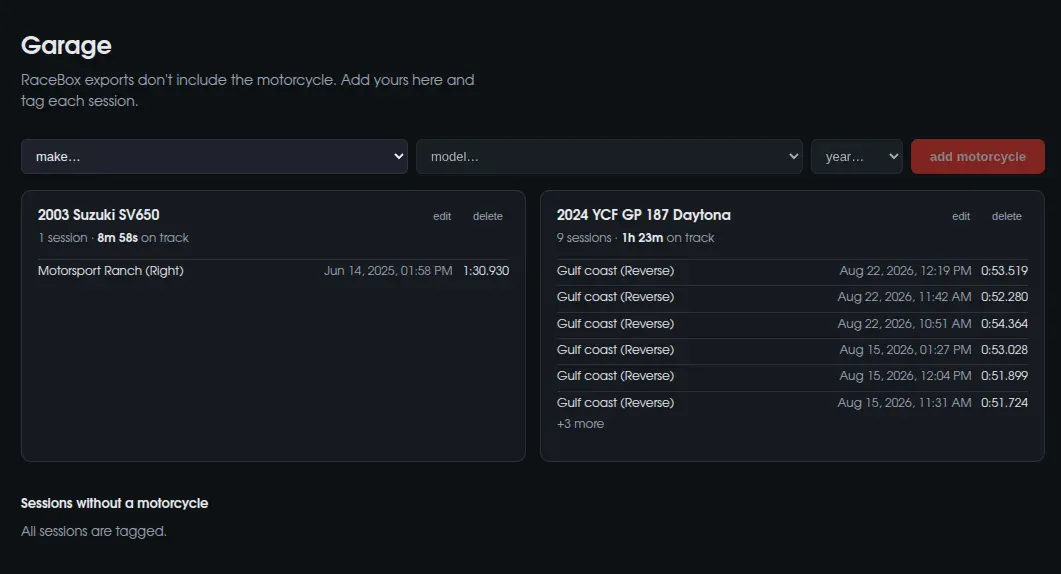Open the make dropdown

(x=214, y=156)
